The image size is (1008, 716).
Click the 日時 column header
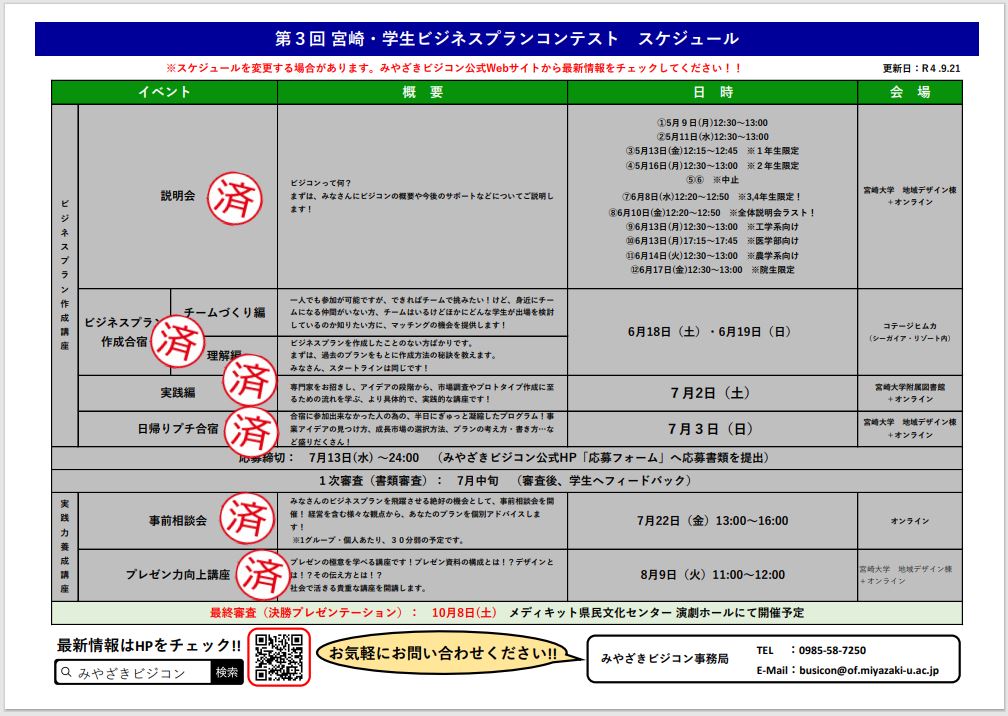coord(712,92)
